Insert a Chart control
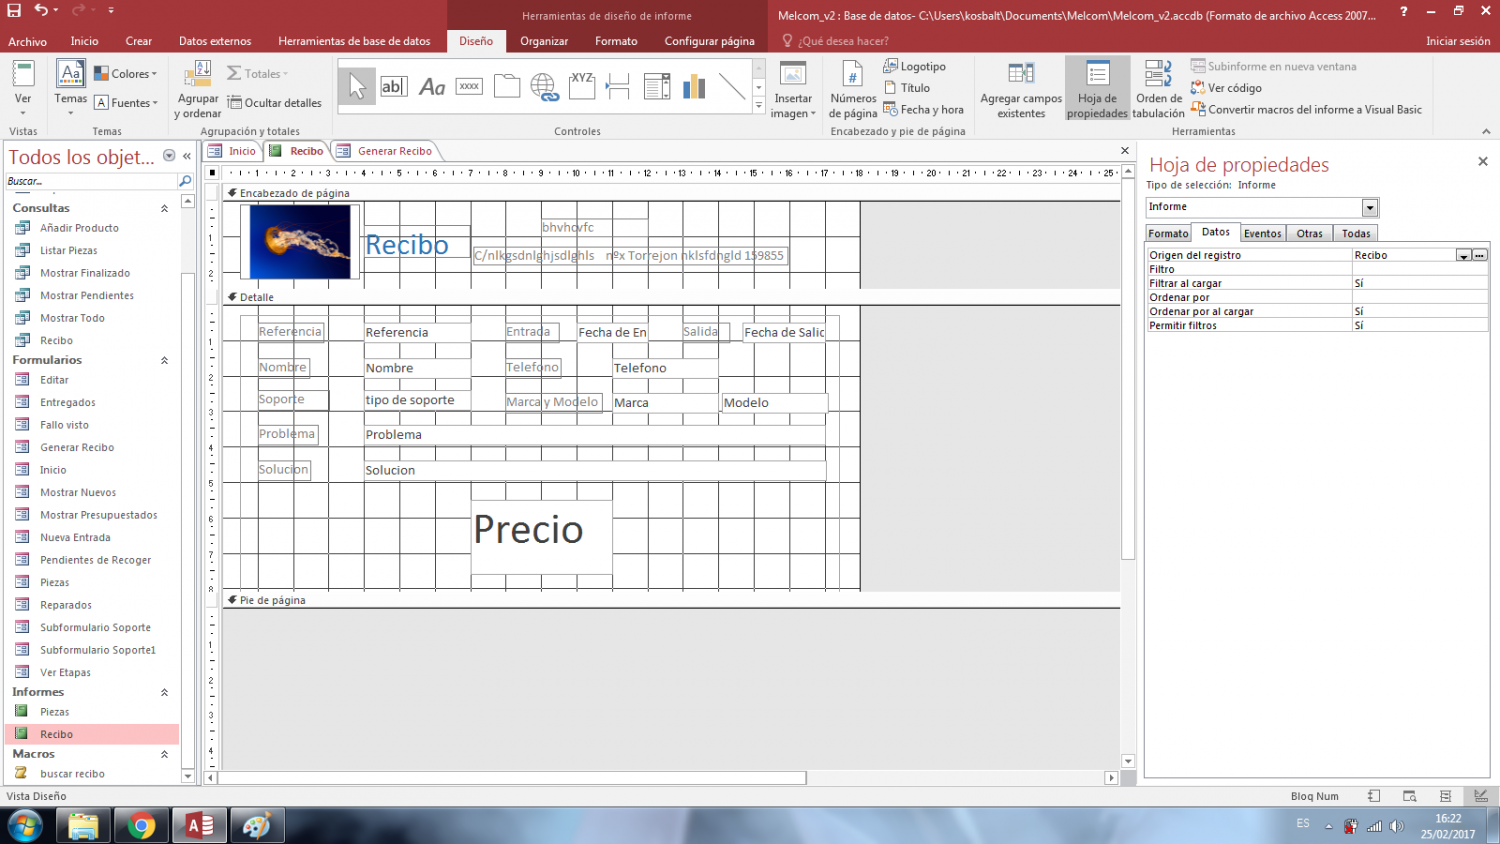The height and width of the screenshot is (844, 1500). tap(694, 87)
